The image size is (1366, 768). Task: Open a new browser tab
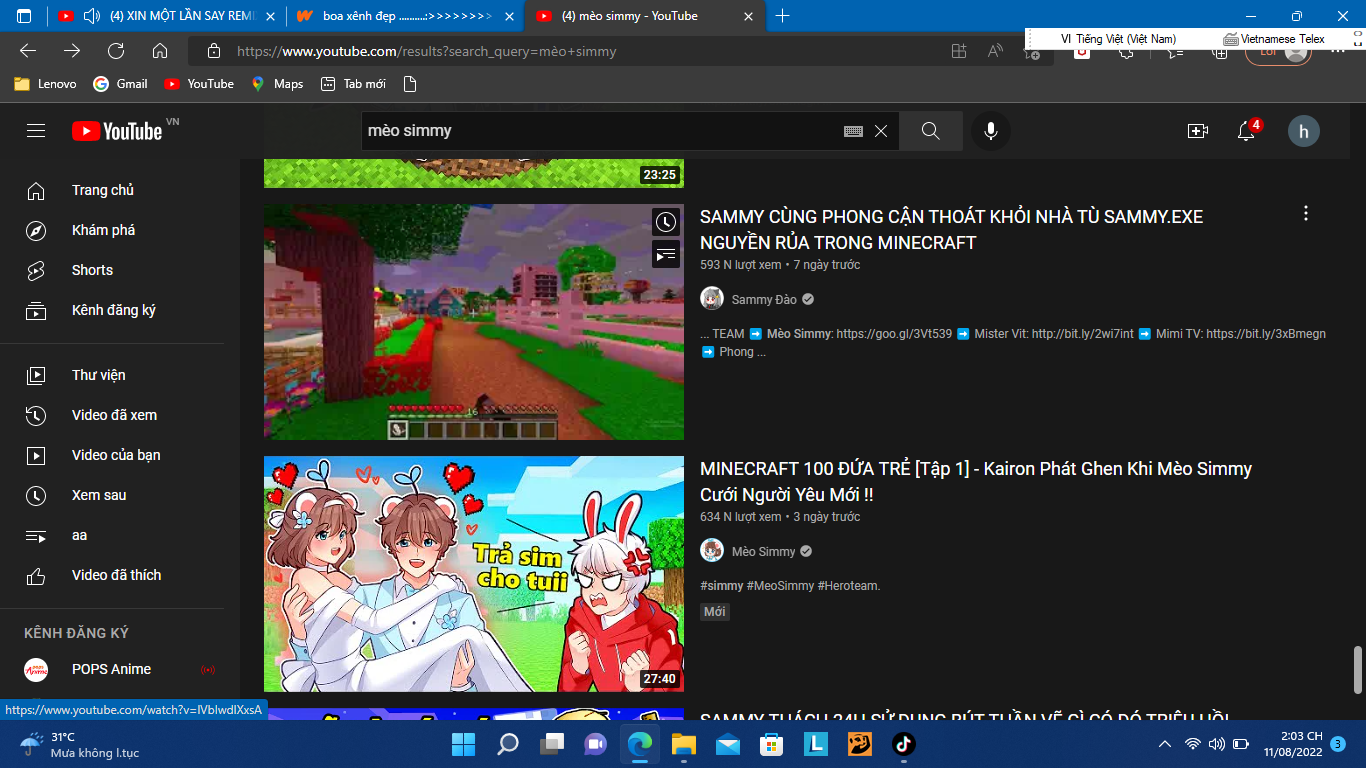[x=783, y=16]
